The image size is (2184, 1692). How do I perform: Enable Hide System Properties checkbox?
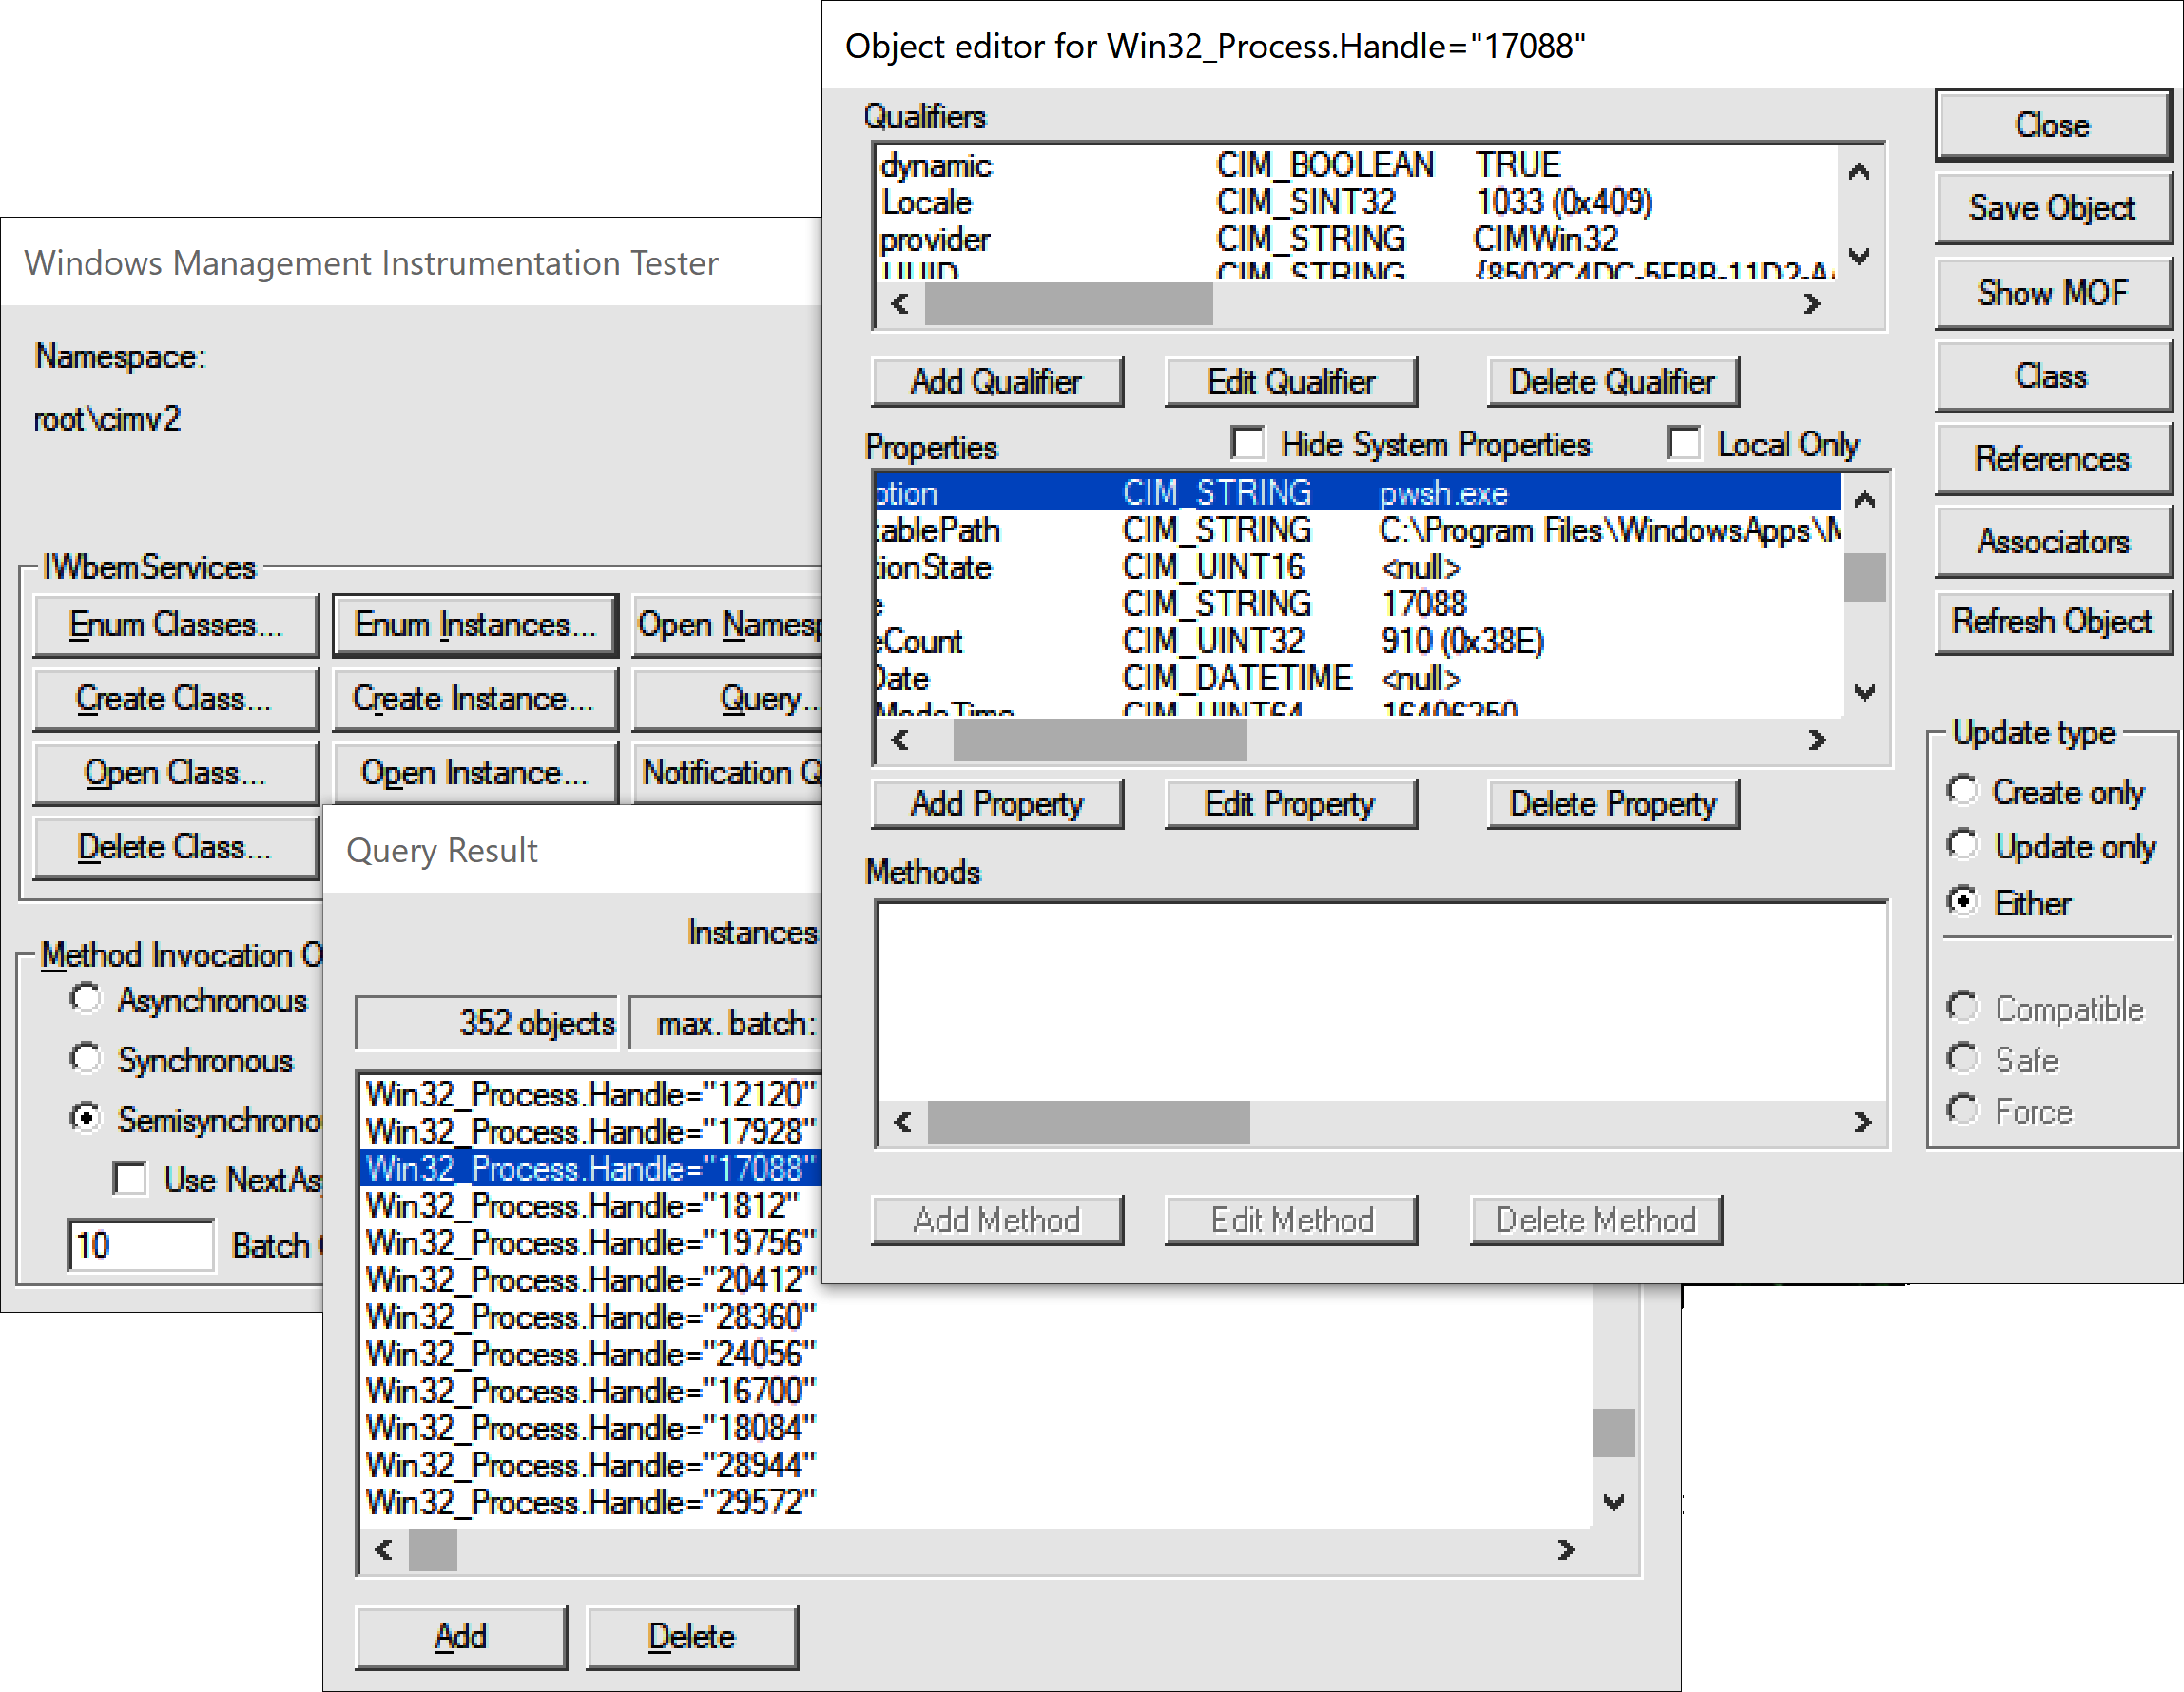pyautogui.click(x=1248, y=443)
